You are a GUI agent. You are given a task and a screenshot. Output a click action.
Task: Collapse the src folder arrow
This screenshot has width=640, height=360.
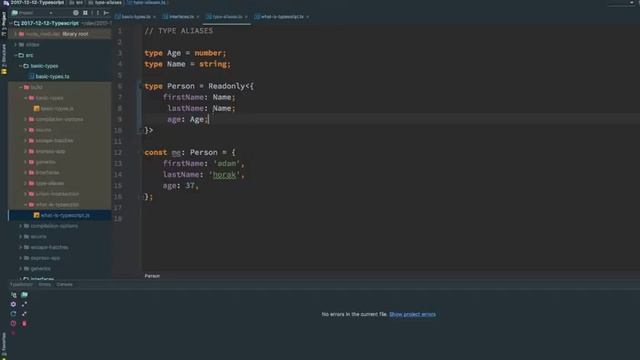[x=16, y=55]
